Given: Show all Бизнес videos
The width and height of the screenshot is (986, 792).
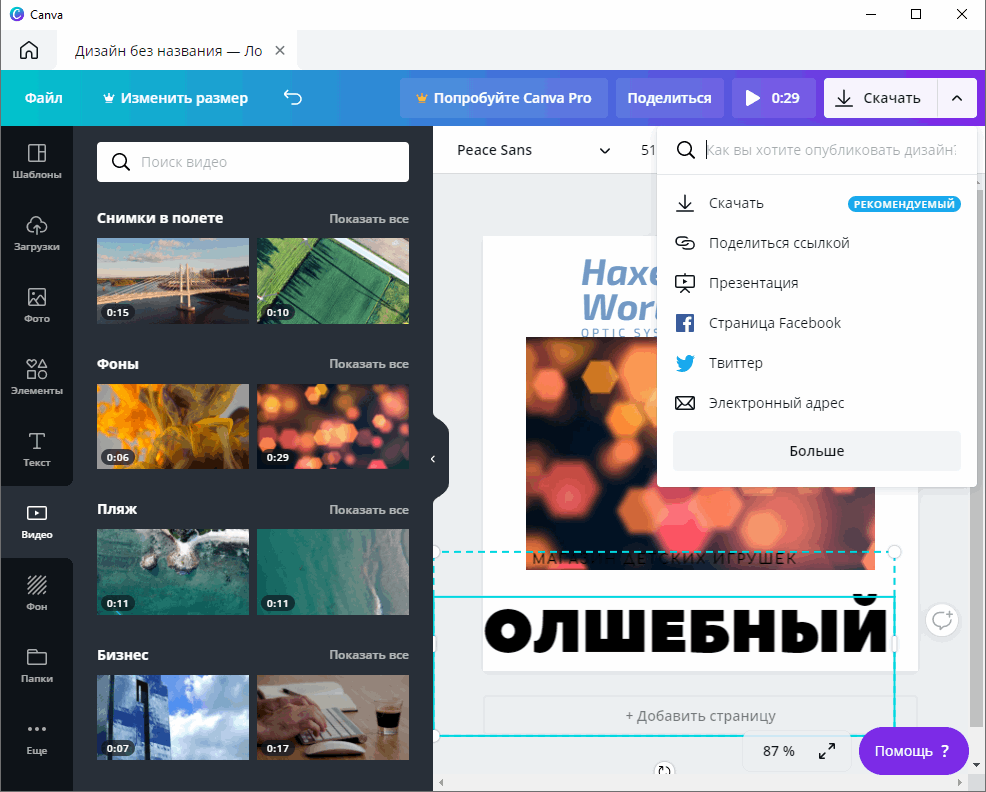Looking at the screenshot, I should (x=369, y=655).
